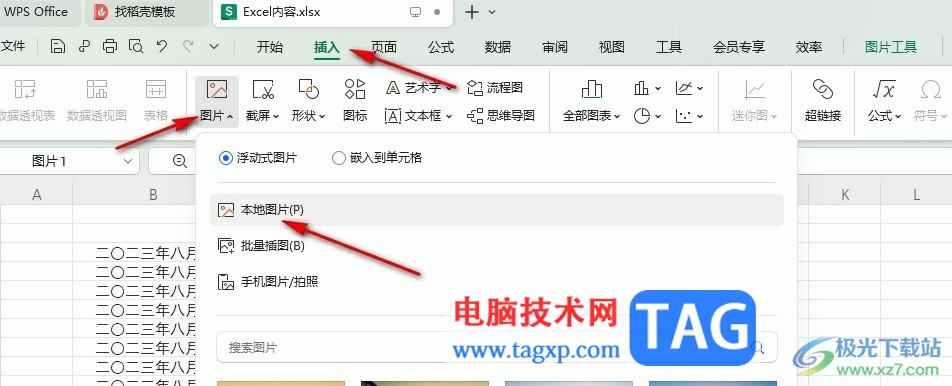
Task: Select column B header
Action: pyautogui.click(x=154, y=194)
